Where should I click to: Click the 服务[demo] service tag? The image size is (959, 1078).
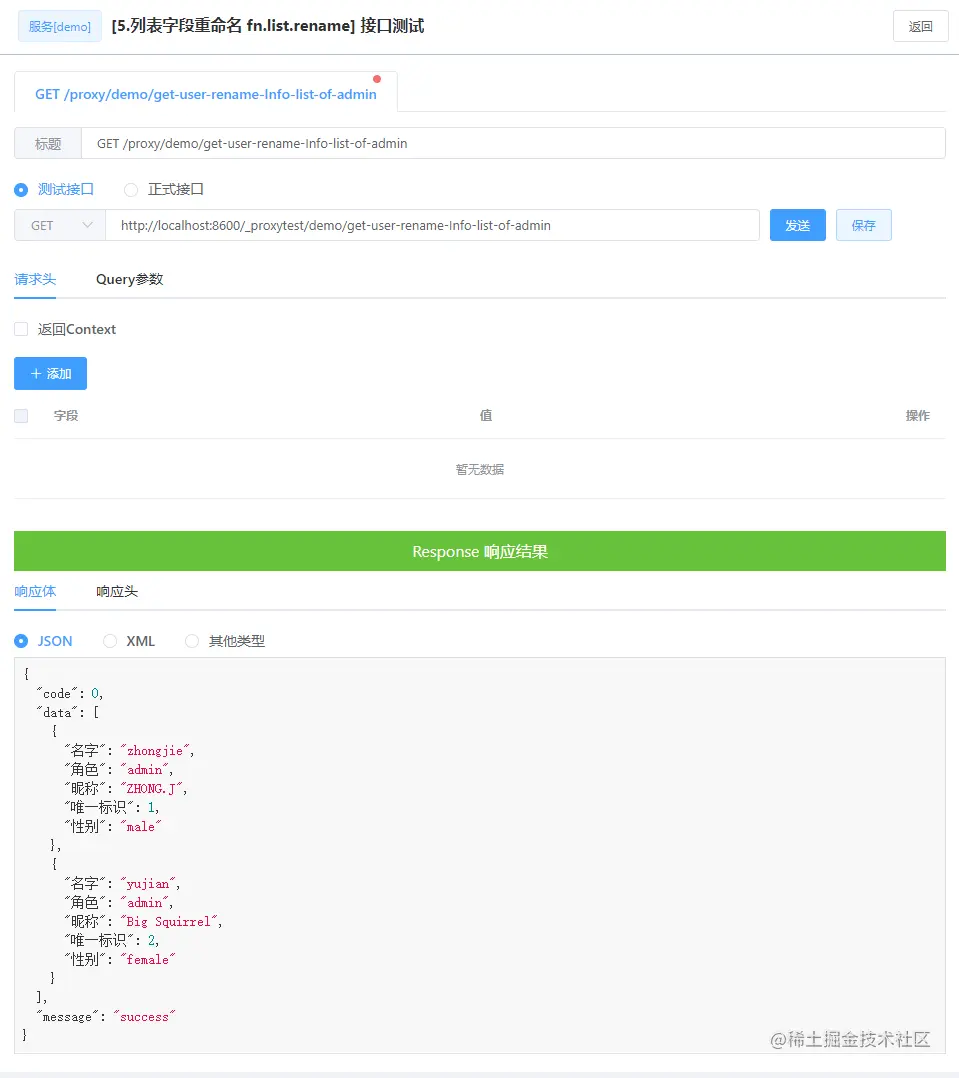pyautogui.click(x=60, y=26)
